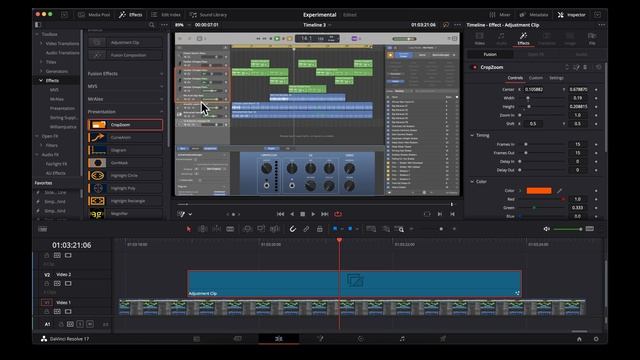This screenshot has width=640, height=360.
Task: Toggle the effects panel sidebar layout icon
Action: (x=38, y=25)
